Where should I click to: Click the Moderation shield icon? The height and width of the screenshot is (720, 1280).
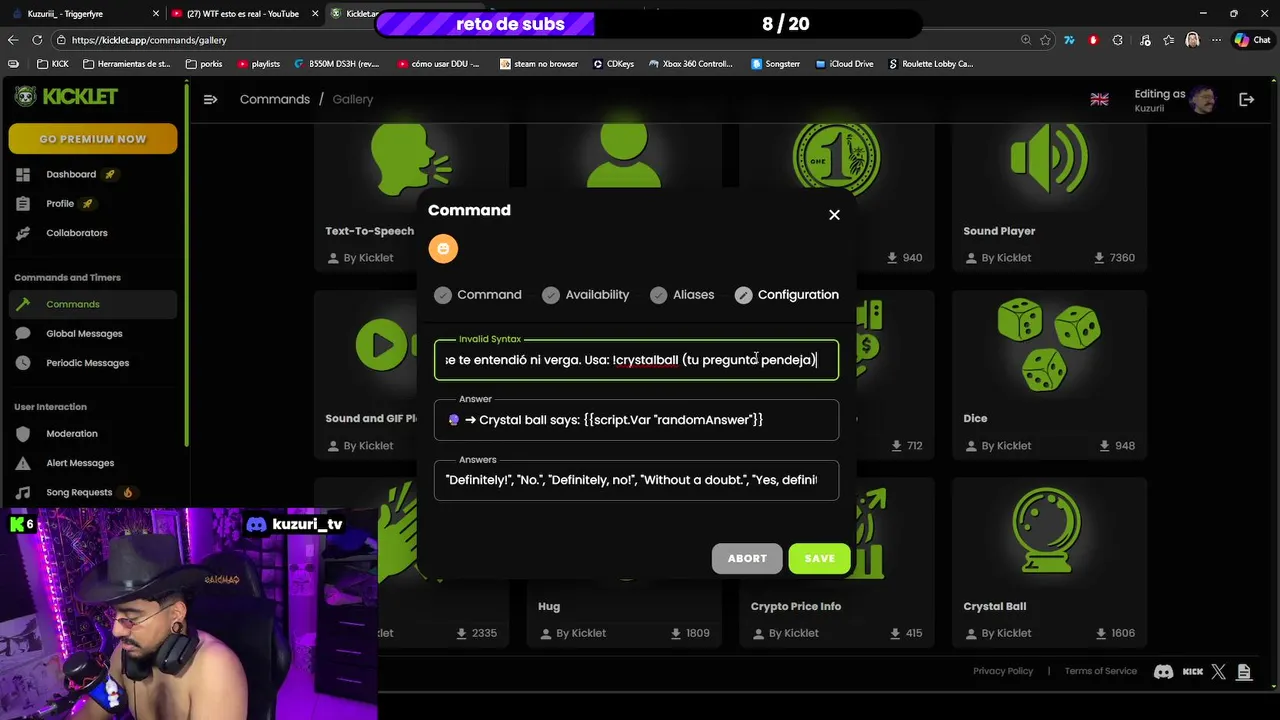23,433
